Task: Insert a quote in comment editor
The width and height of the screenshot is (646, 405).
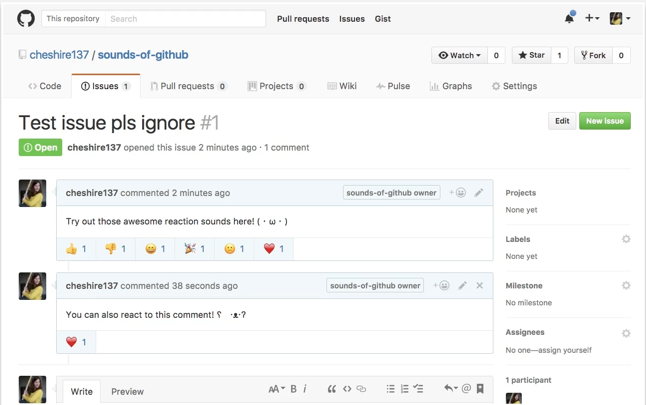Action: point(332,389)
